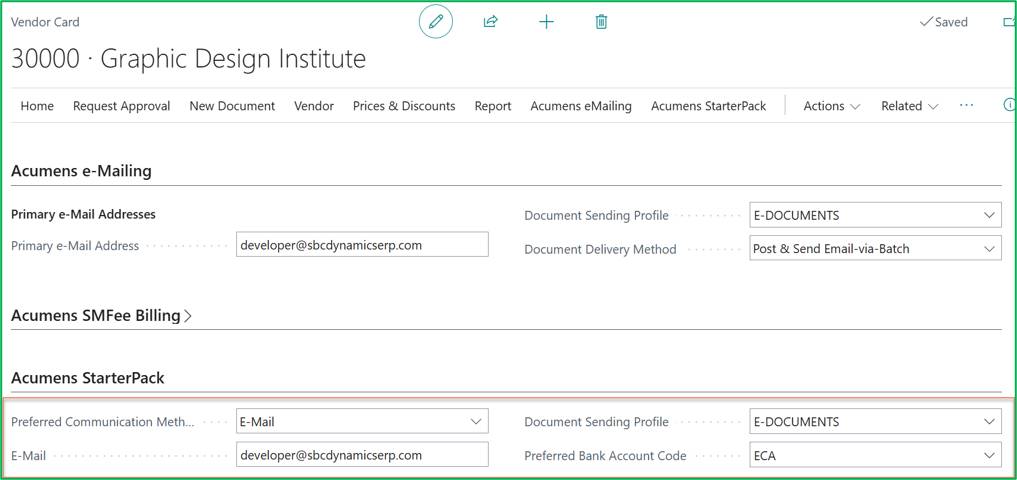This screenshot has height=480, width=1017.
Task: Expand the Related dropdown
Action: [x=909, y=106]
